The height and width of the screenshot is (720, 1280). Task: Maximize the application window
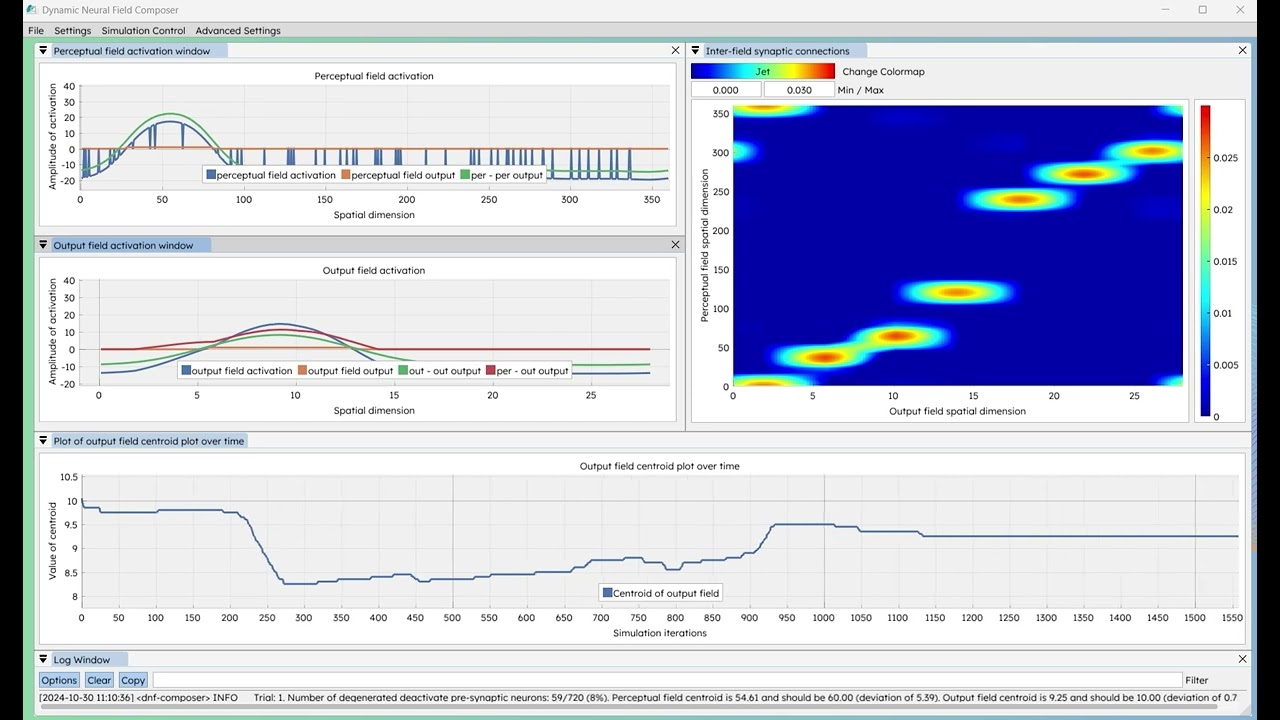coord(1203,10)
